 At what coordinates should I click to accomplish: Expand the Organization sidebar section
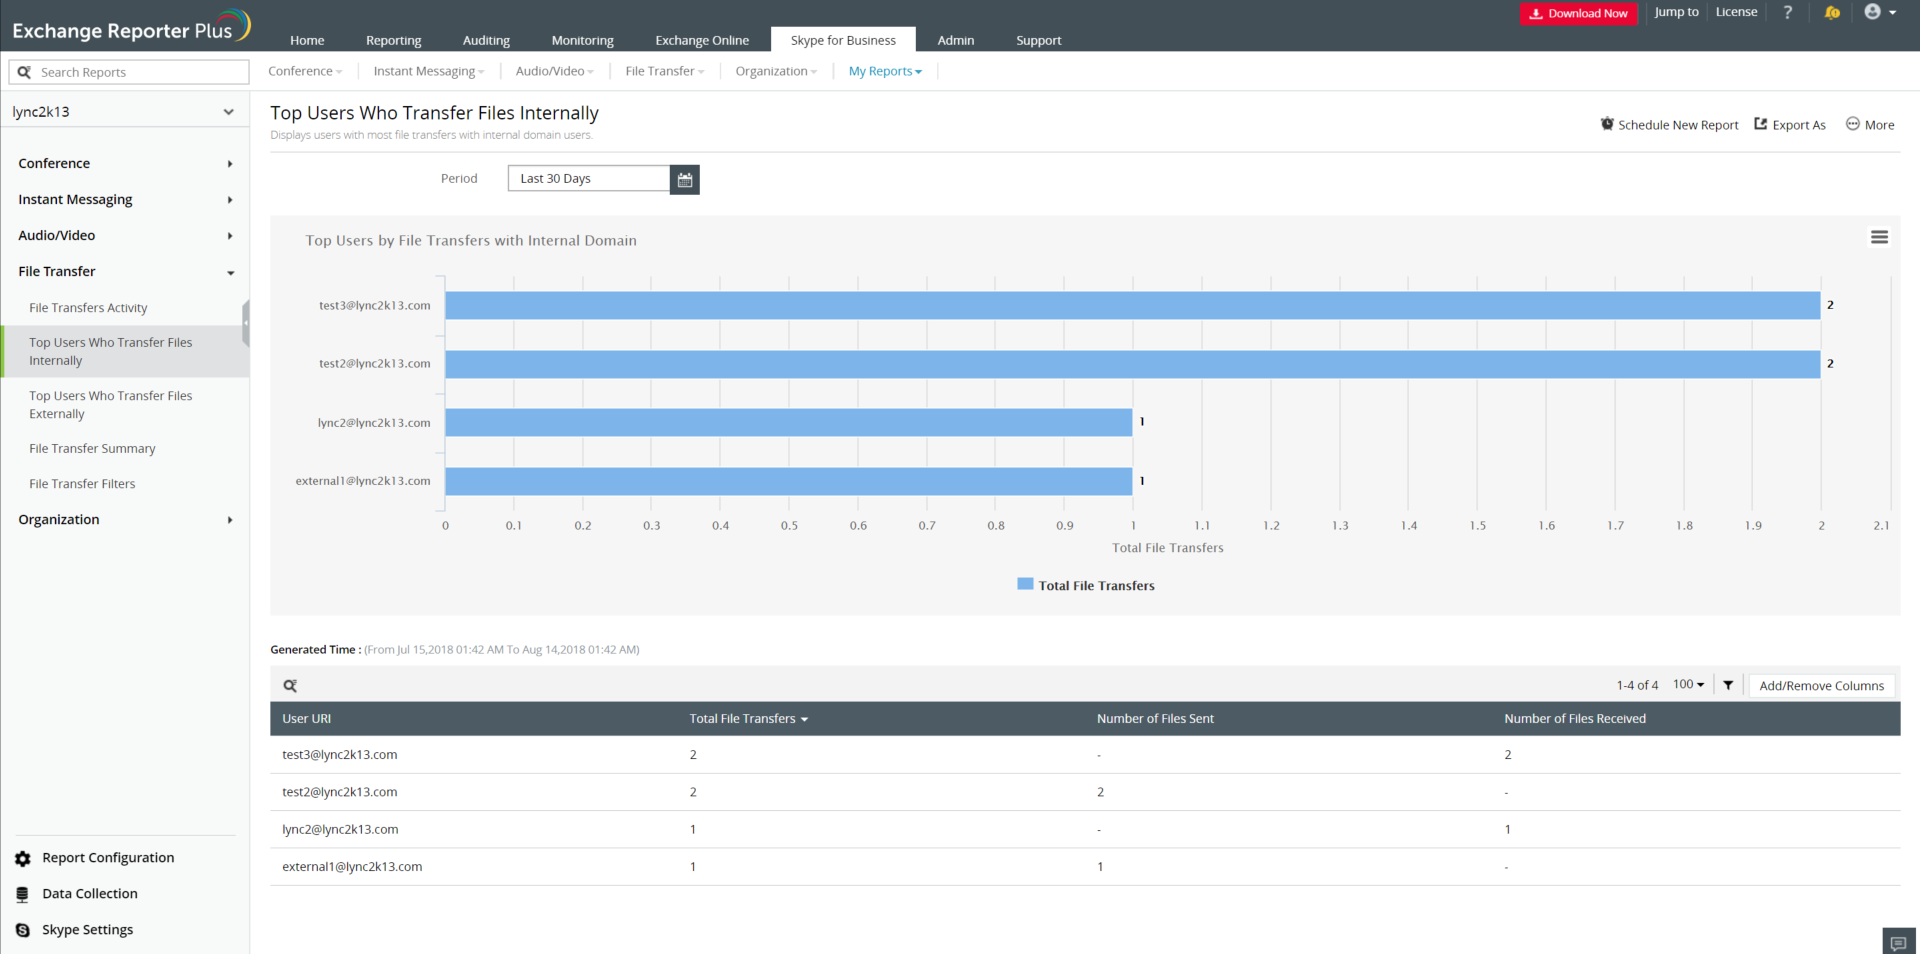tap(125, 519)
